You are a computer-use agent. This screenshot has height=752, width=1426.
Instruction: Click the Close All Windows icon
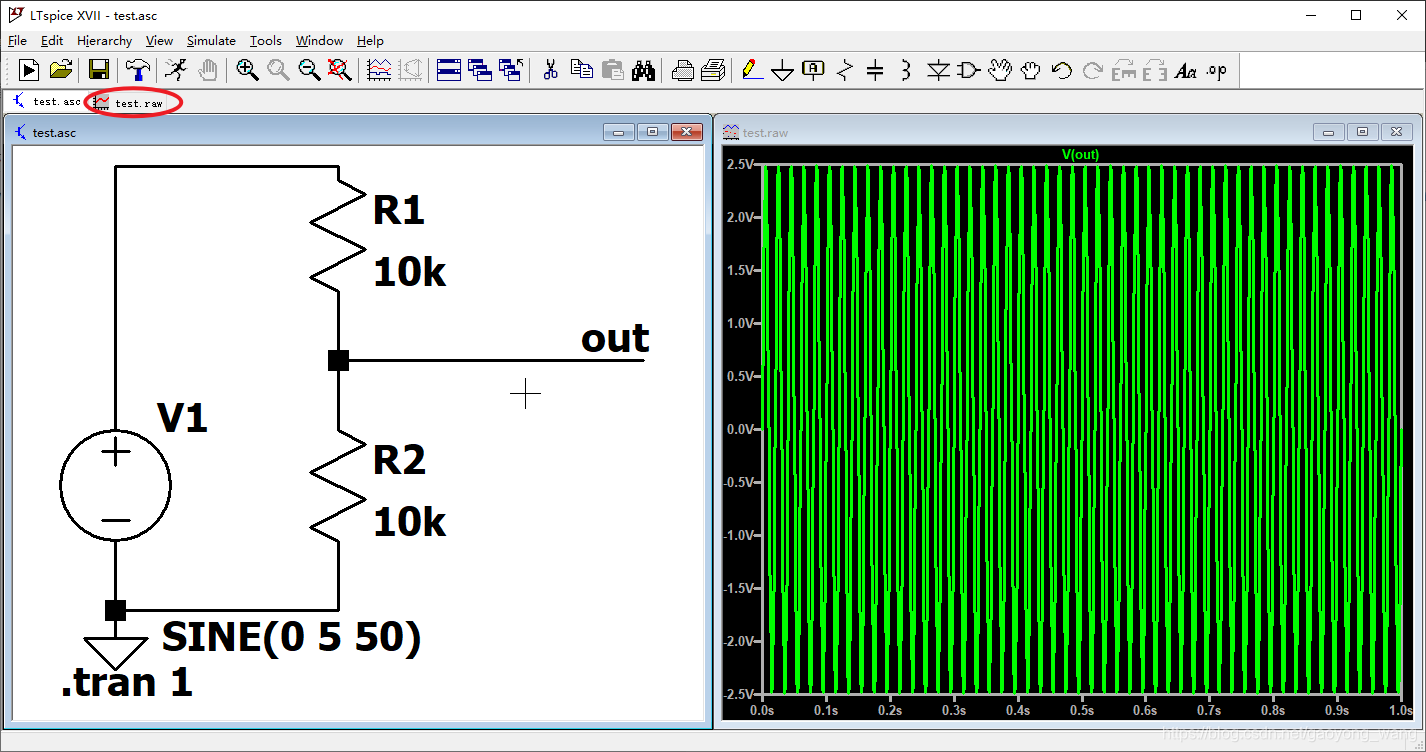coord(511,70)
